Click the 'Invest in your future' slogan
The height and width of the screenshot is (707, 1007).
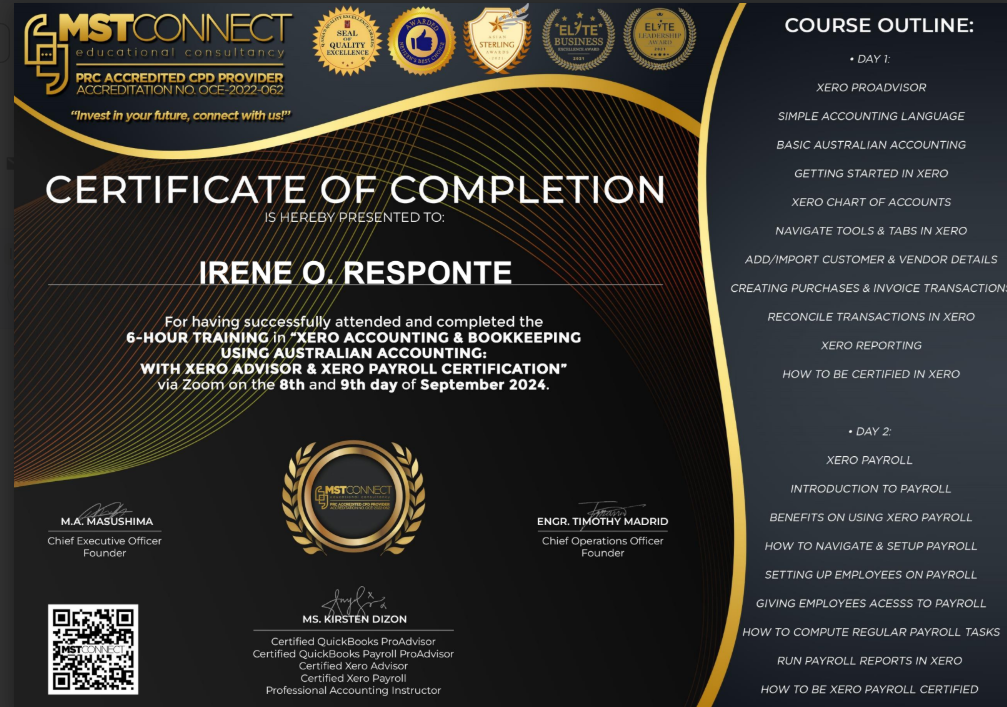pyautogui.click(x=180, y=116)
